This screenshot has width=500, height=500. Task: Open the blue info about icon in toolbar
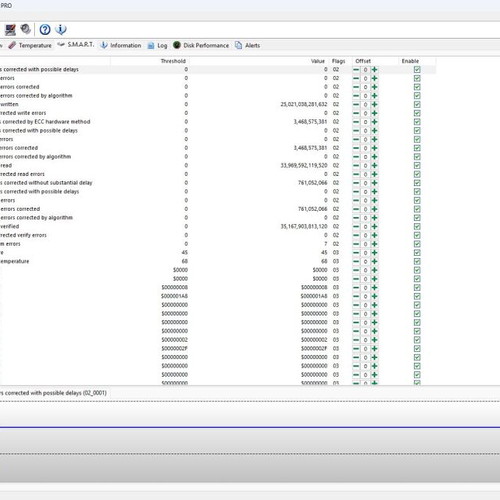61,30
